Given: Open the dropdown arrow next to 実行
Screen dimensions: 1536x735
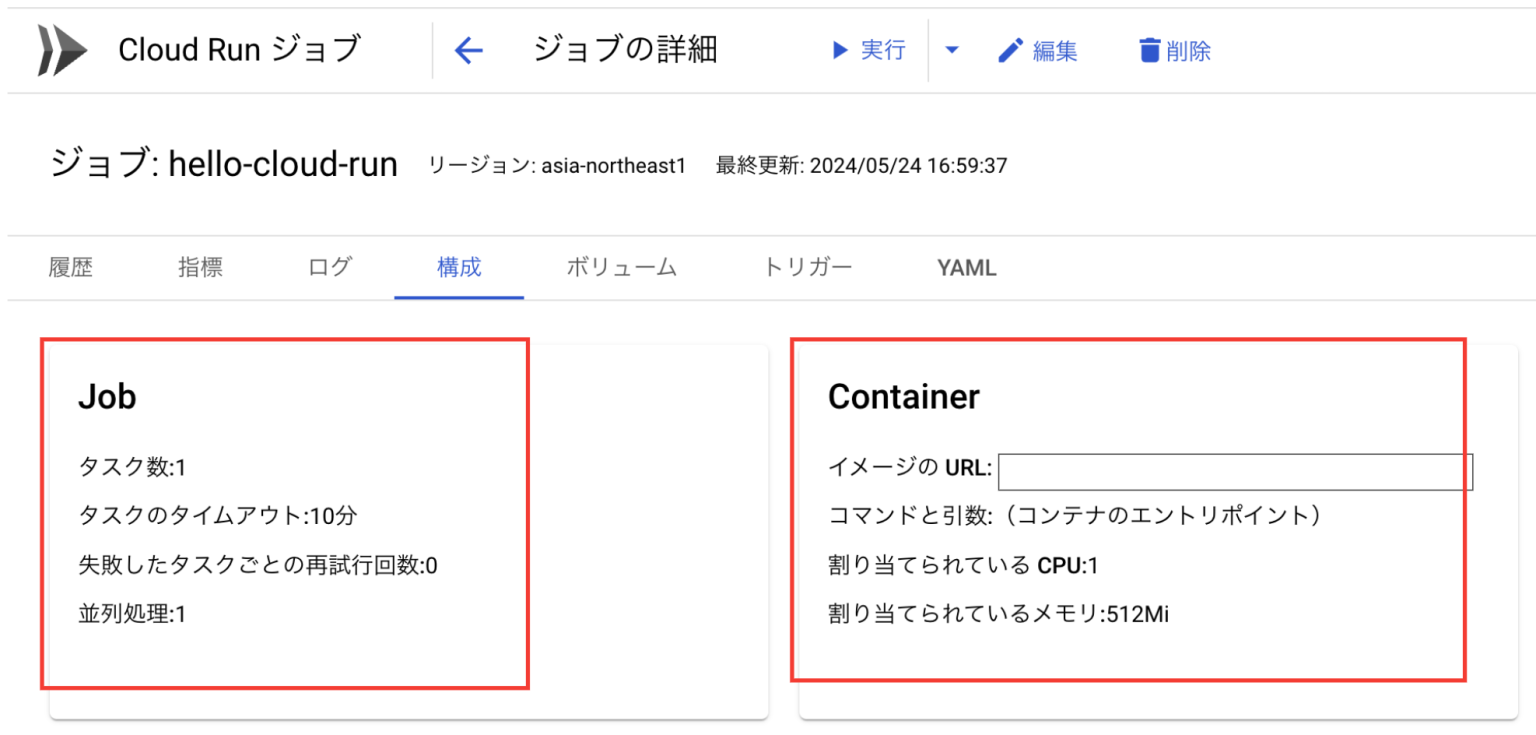Looking at the screenshot, I should (951, 50).
